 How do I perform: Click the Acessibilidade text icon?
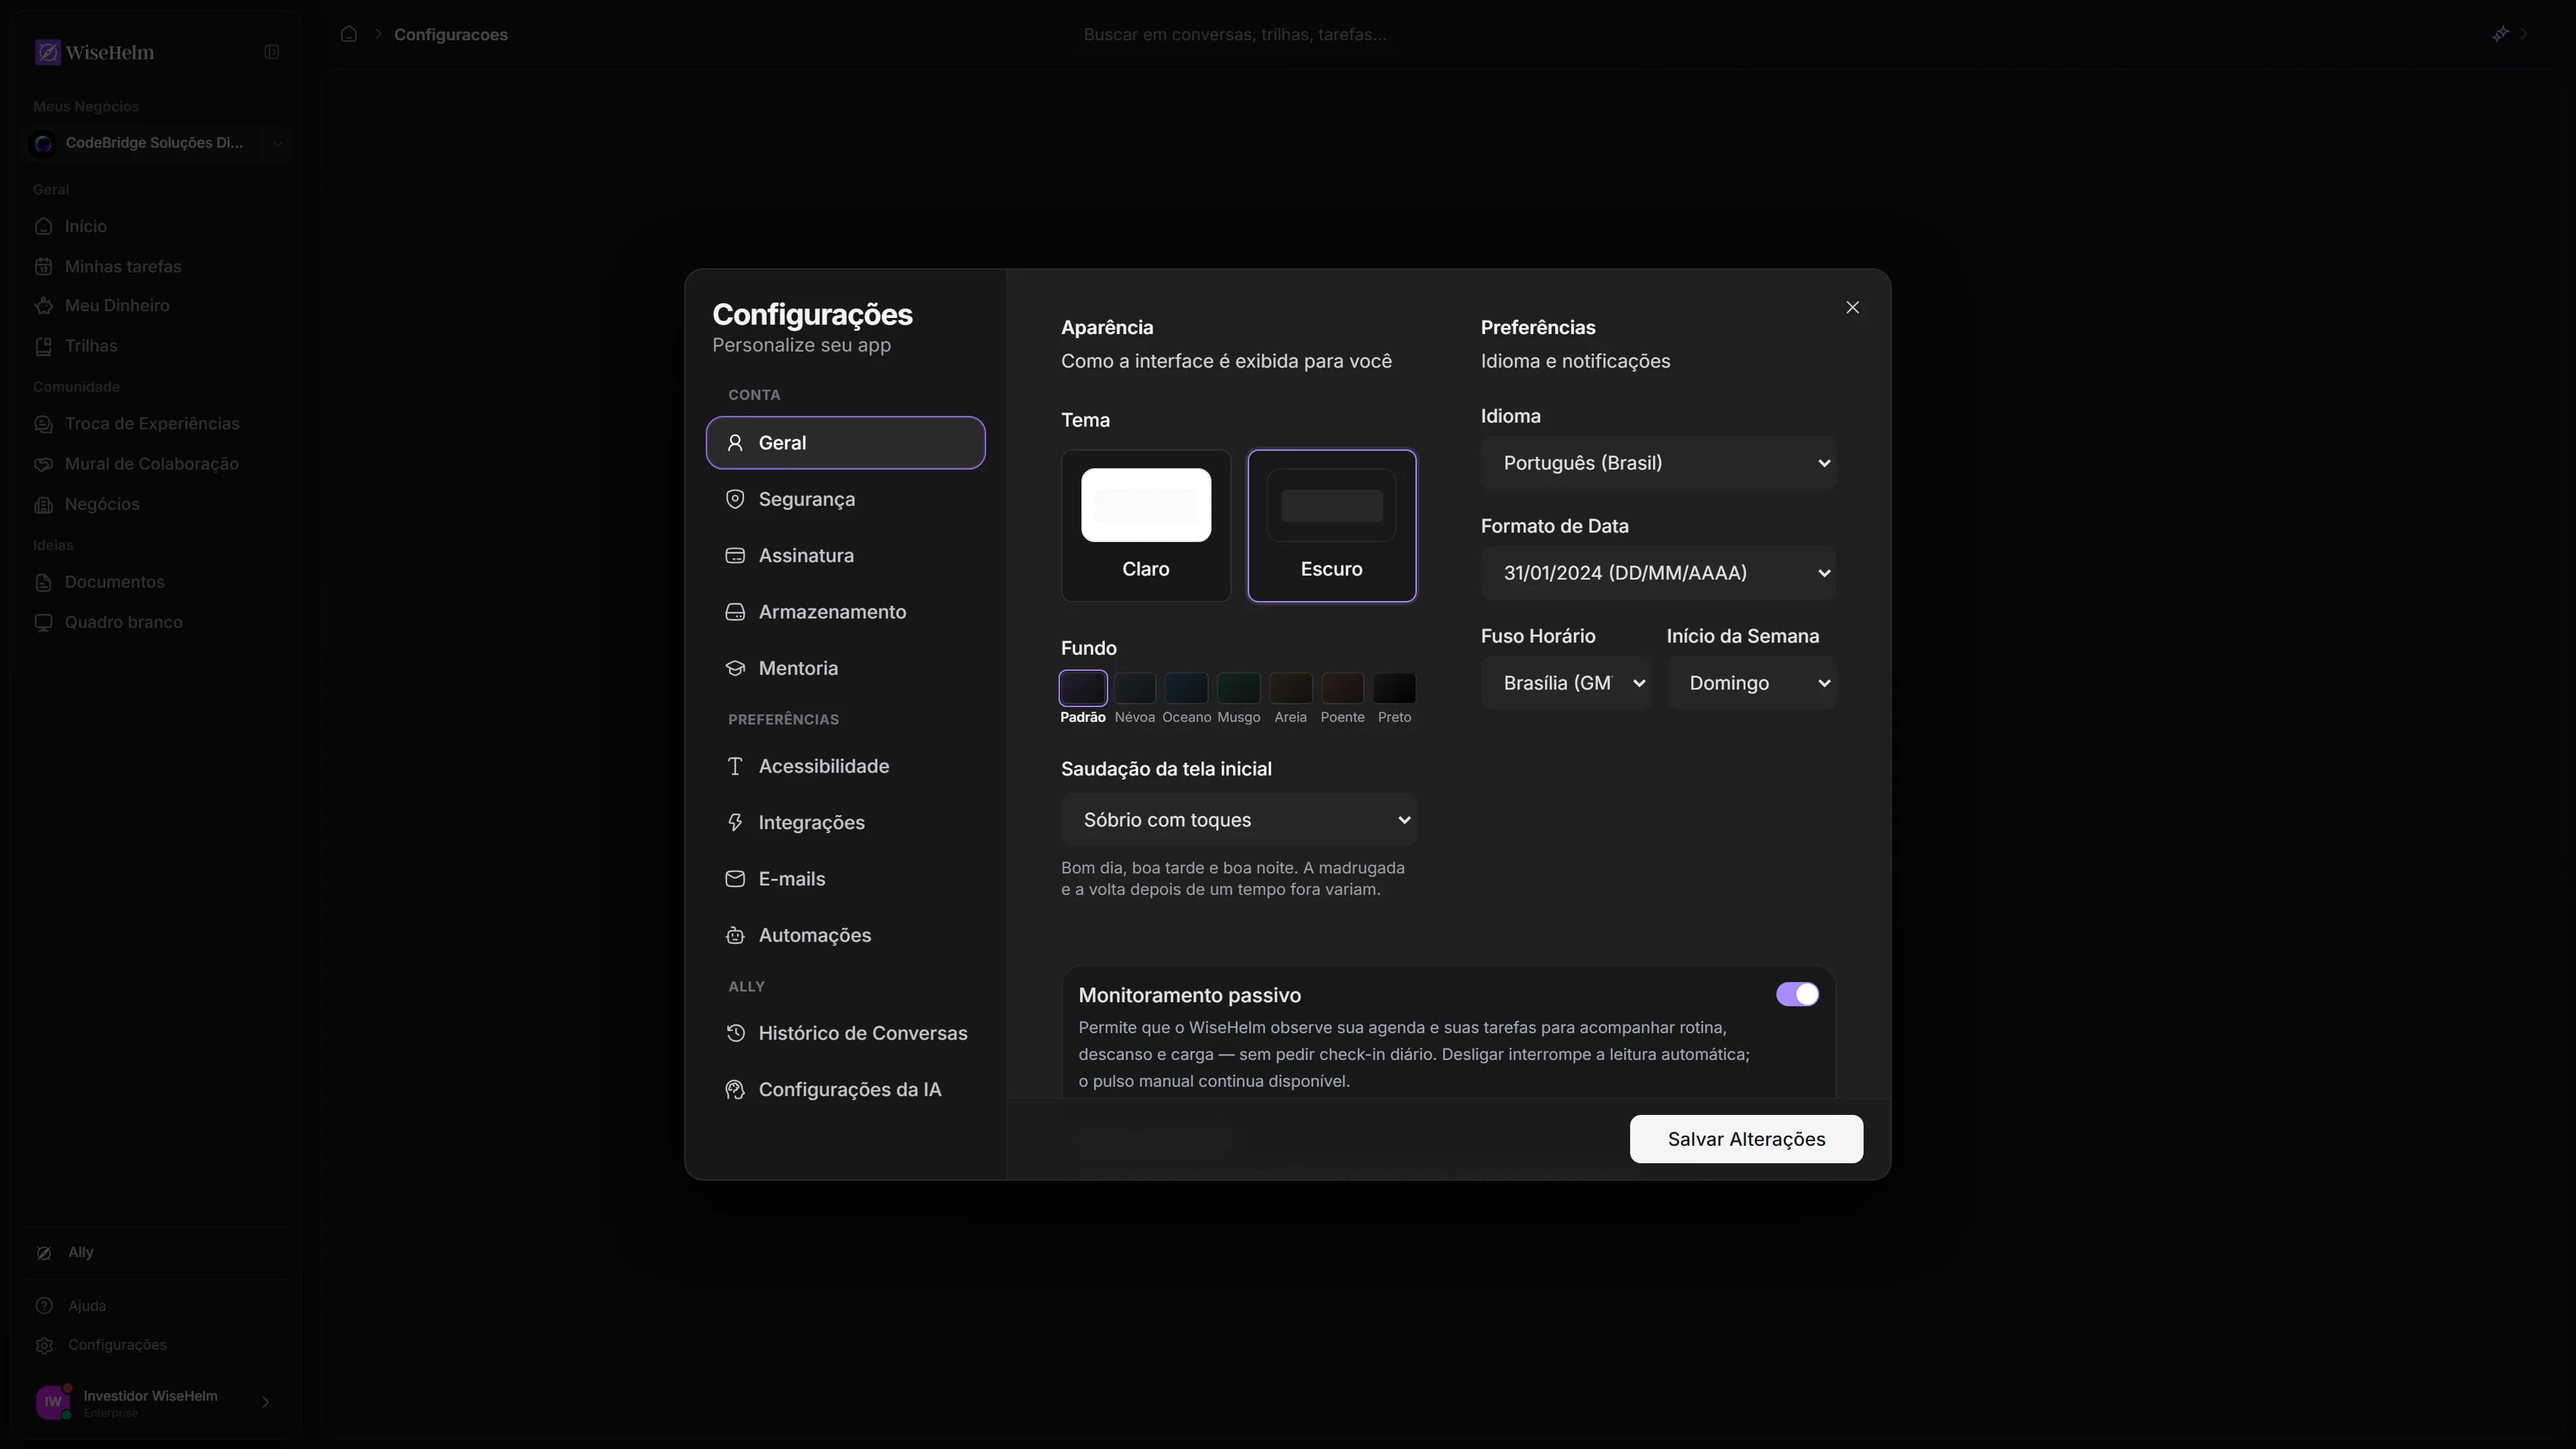pyautogui.click(x=735, y=766)
